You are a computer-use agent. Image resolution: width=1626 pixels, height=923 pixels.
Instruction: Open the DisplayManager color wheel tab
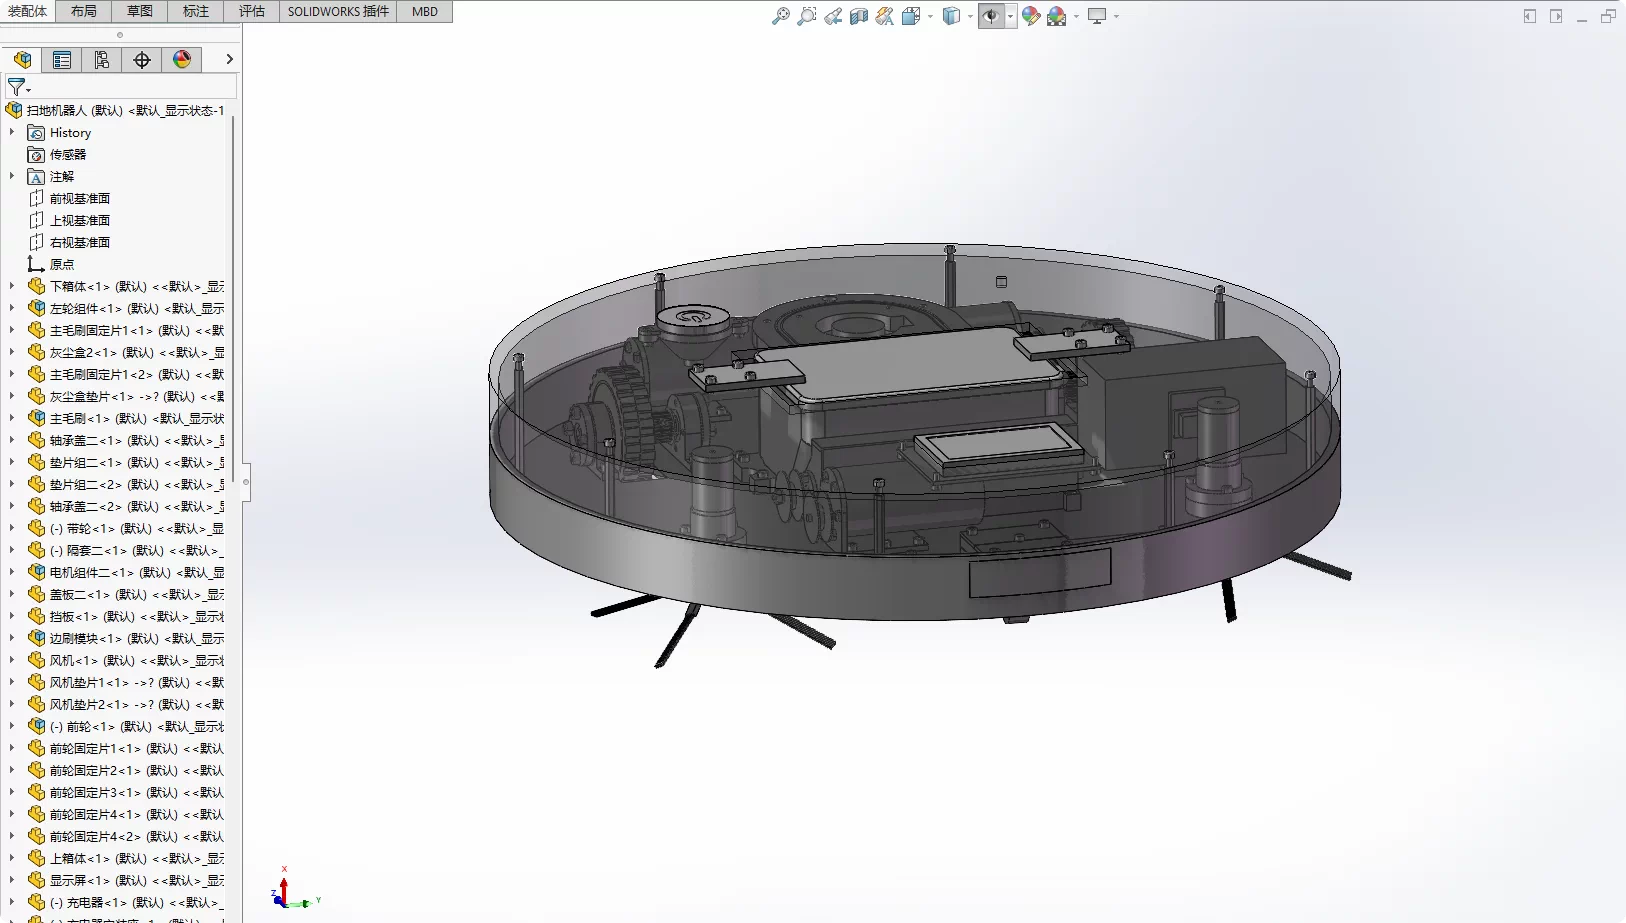pyautogui.click(x=182, y=60)
